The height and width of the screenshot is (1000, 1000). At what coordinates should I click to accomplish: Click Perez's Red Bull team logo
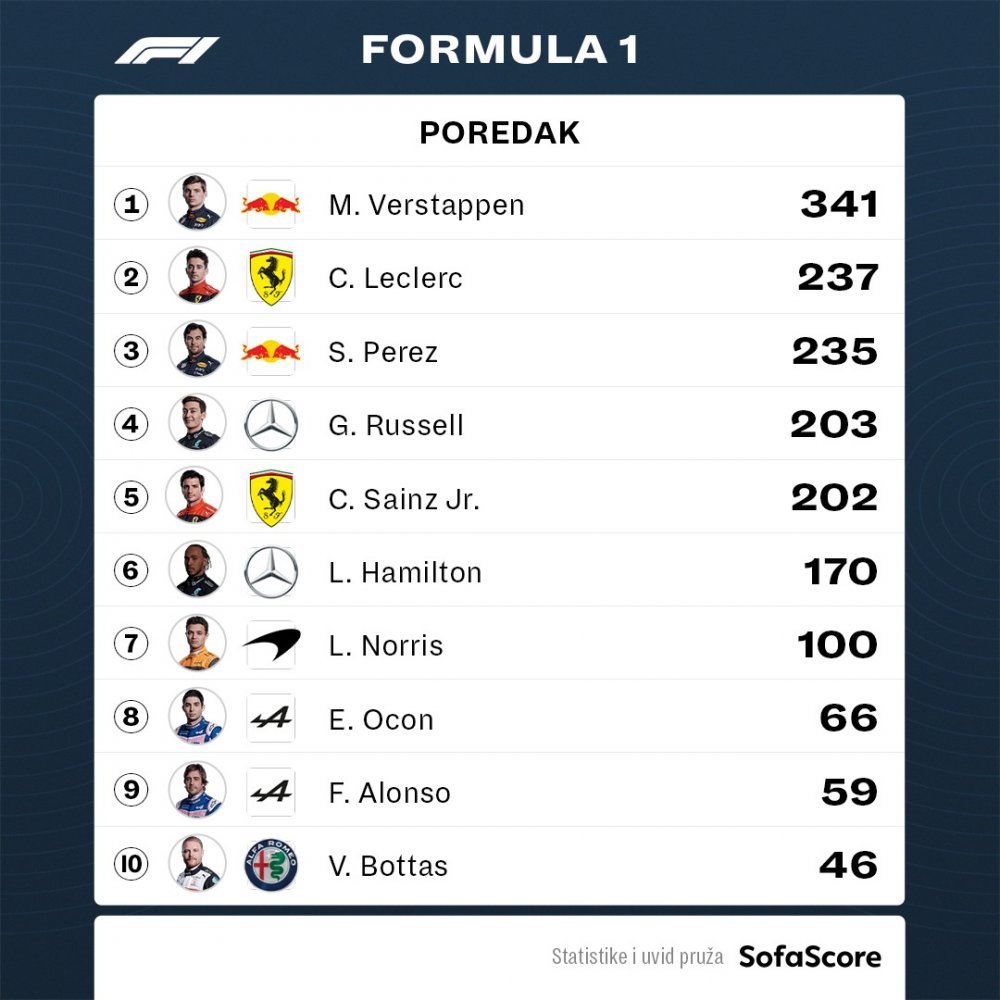pyautogui.click(x=270, y=351)
